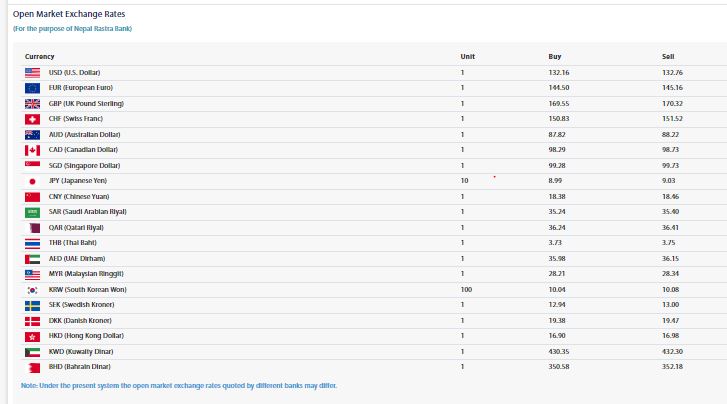The height and width of the screenshot is (404, 727).
Task: Click the Japanese flag icon
Action: pos(31,181)
